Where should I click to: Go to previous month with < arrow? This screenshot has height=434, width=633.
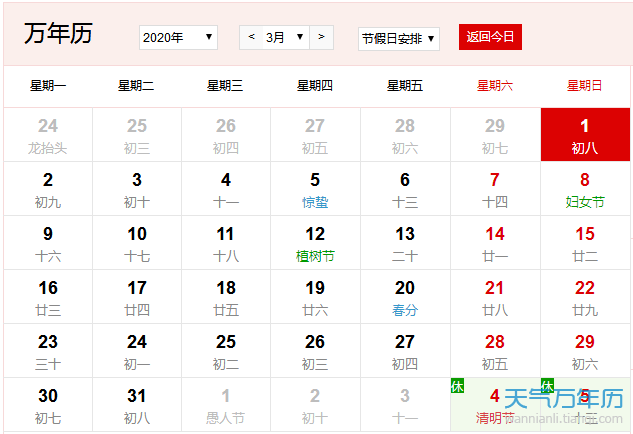[x=251, y=38]
